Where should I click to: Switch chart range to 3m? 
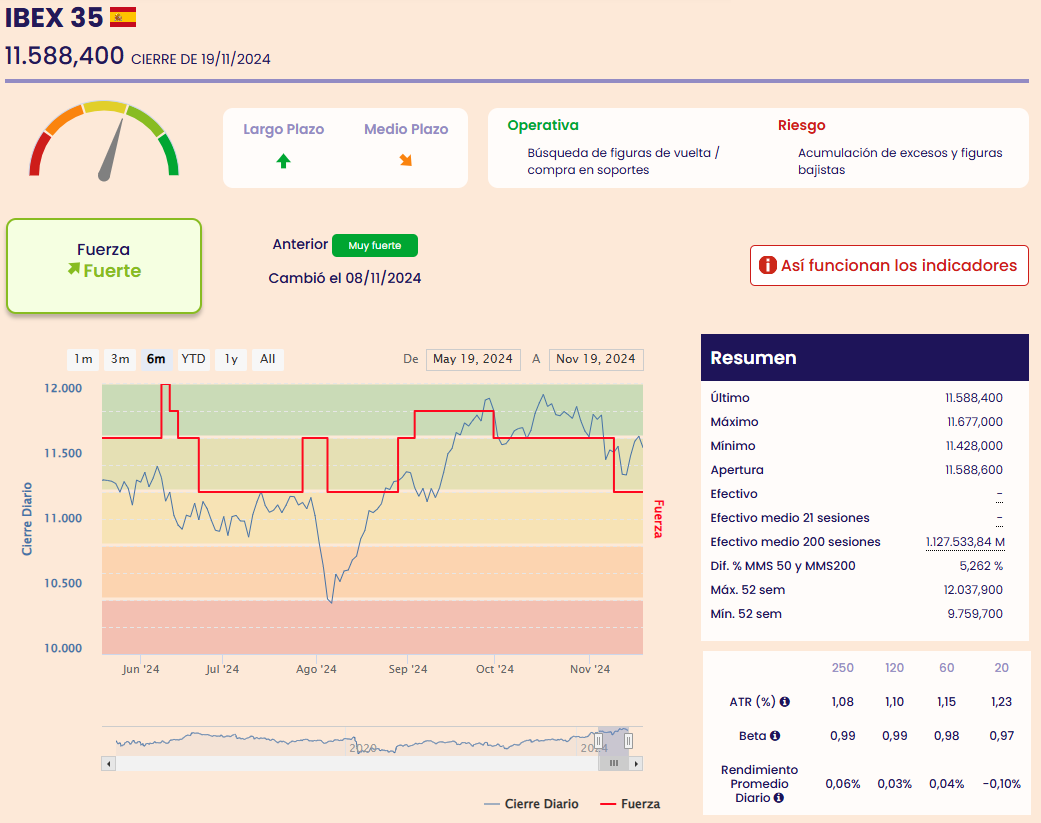(x=120, y=359)
